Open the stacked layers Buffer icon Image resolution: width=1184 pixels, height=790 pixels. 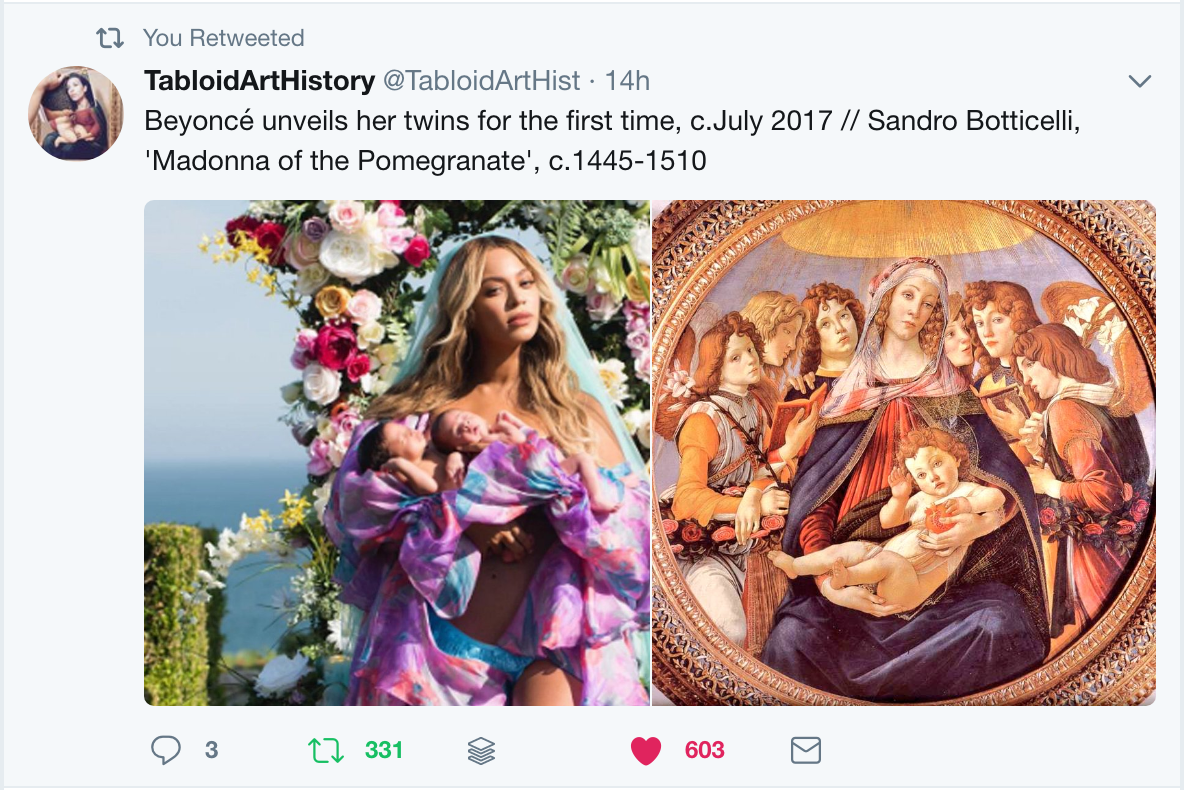(x=481, y=751)
